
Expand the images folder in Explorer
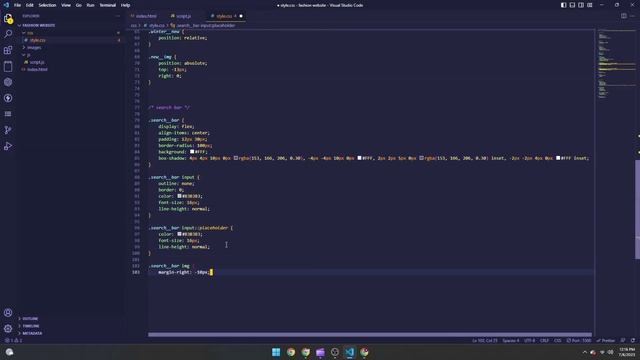point(34,47)
